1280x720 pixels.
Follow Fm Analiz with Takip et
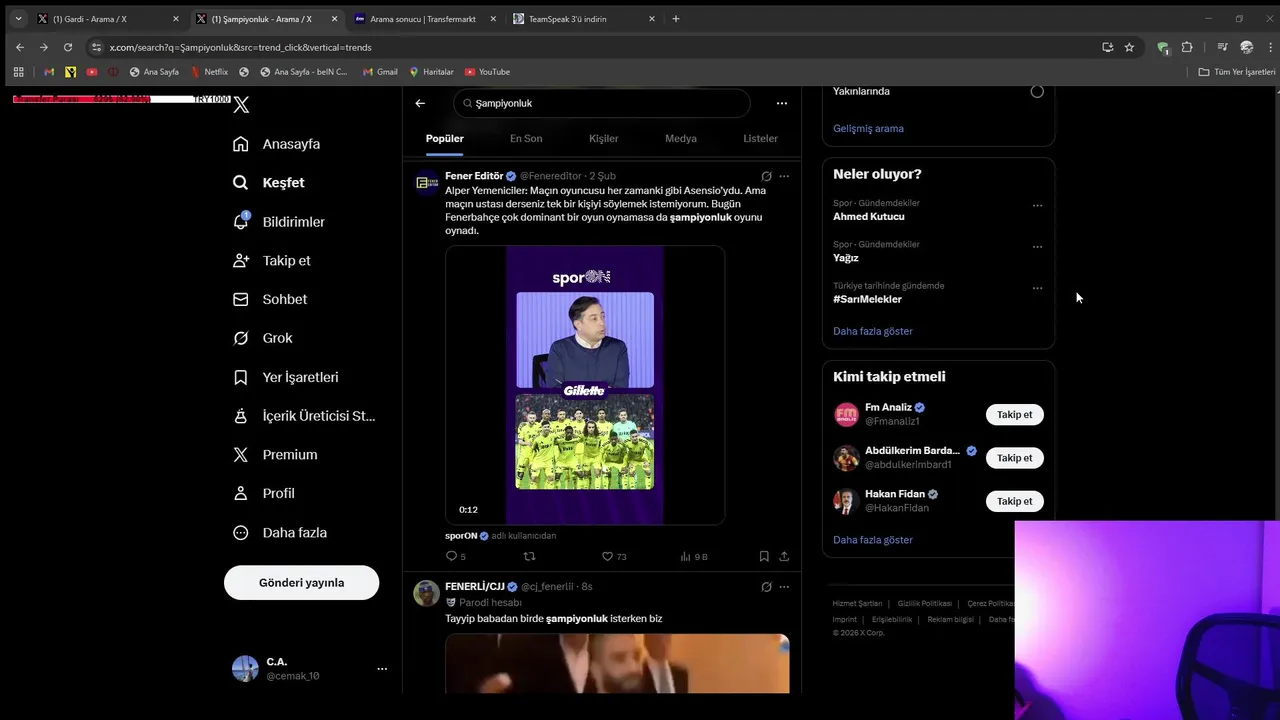(x=1015, y=415)
